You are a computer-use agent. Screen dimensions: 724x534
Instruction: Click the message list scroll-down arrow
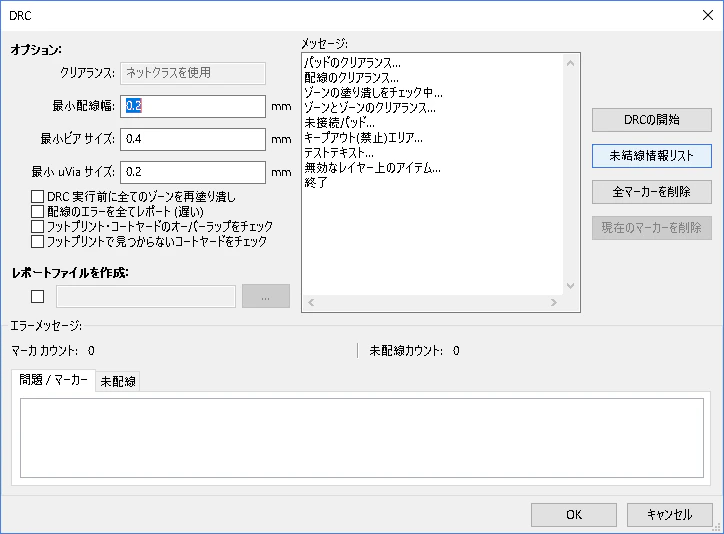point(570,286)
